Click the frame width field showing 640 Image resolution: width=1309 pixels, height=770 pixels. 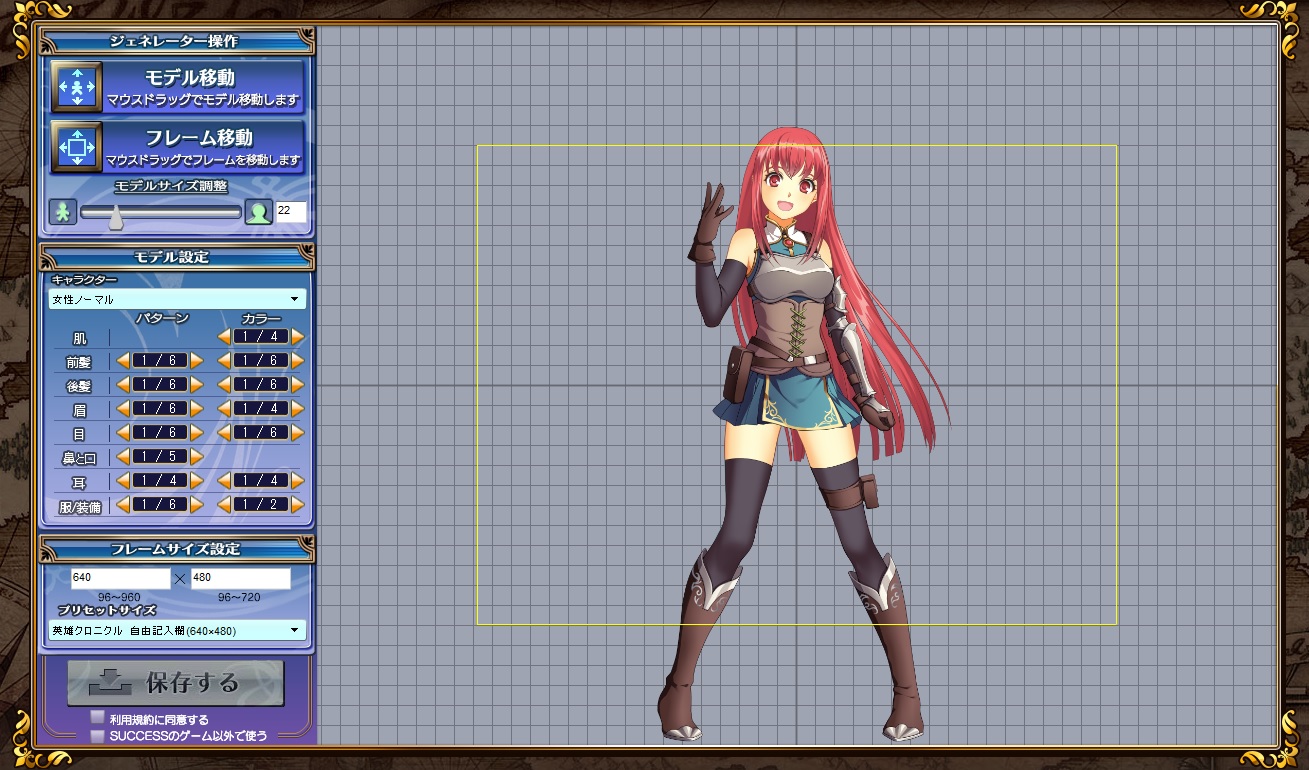click(x=120, y=578)
